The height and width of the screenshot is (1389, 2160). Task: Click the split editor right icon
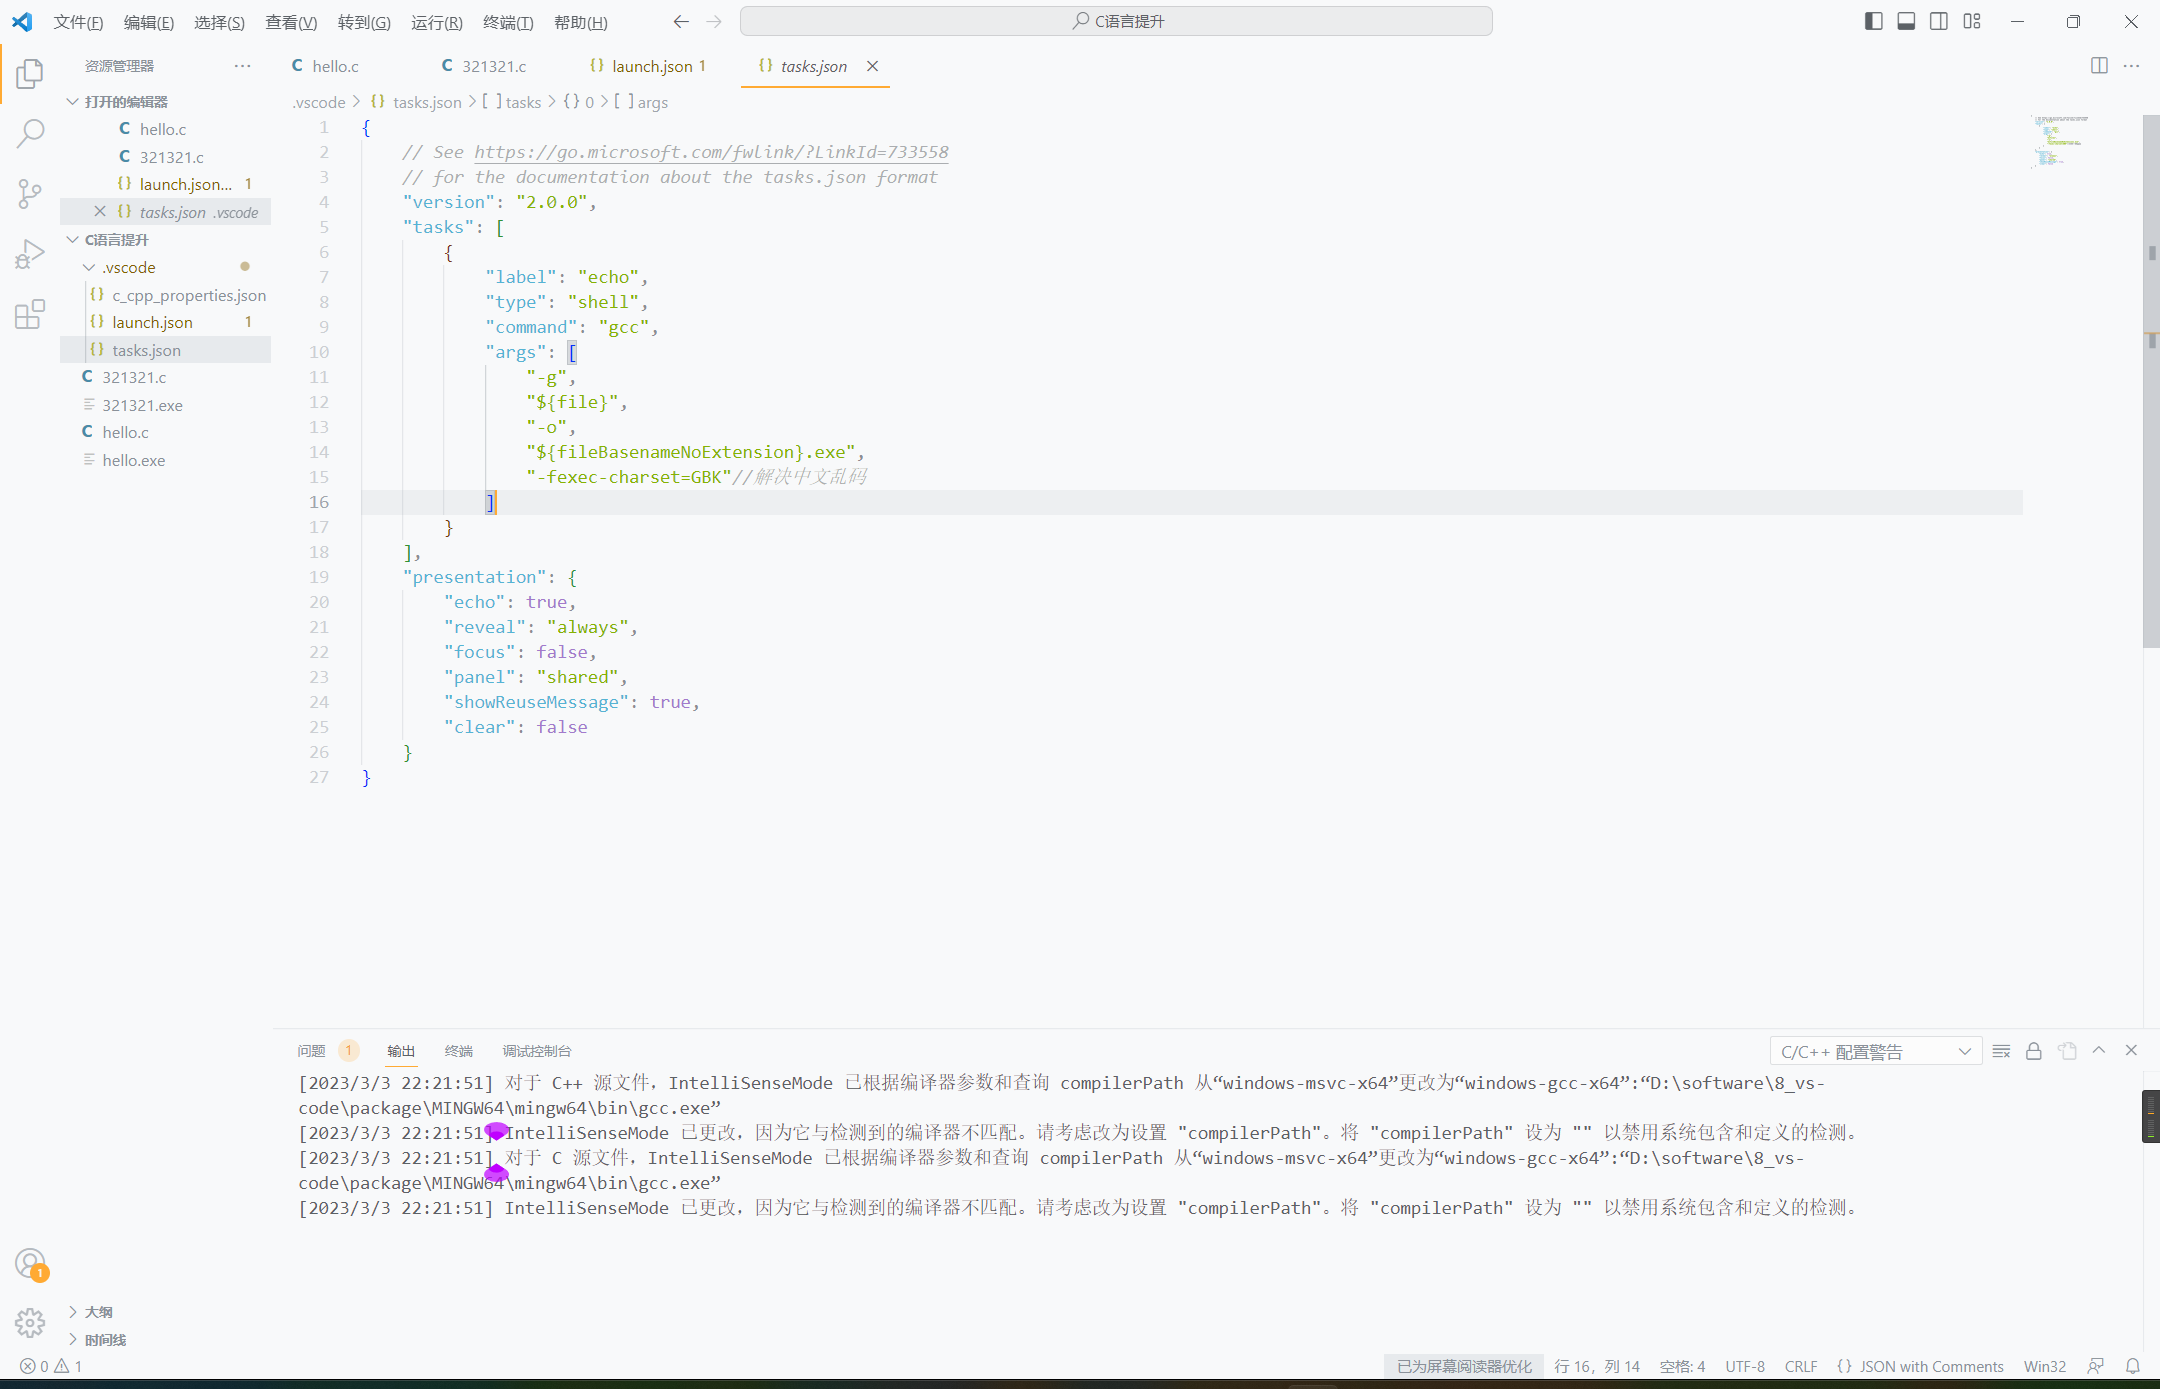pyautogui.click(x=2099, y=66)
